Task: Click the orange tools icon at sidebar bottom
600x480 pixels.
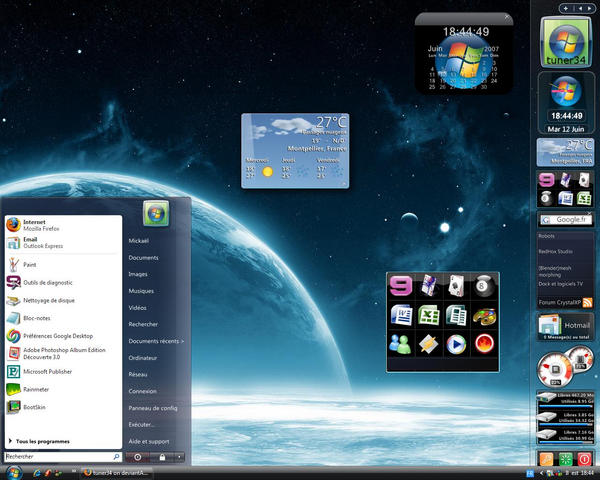Action: [546, 459]
